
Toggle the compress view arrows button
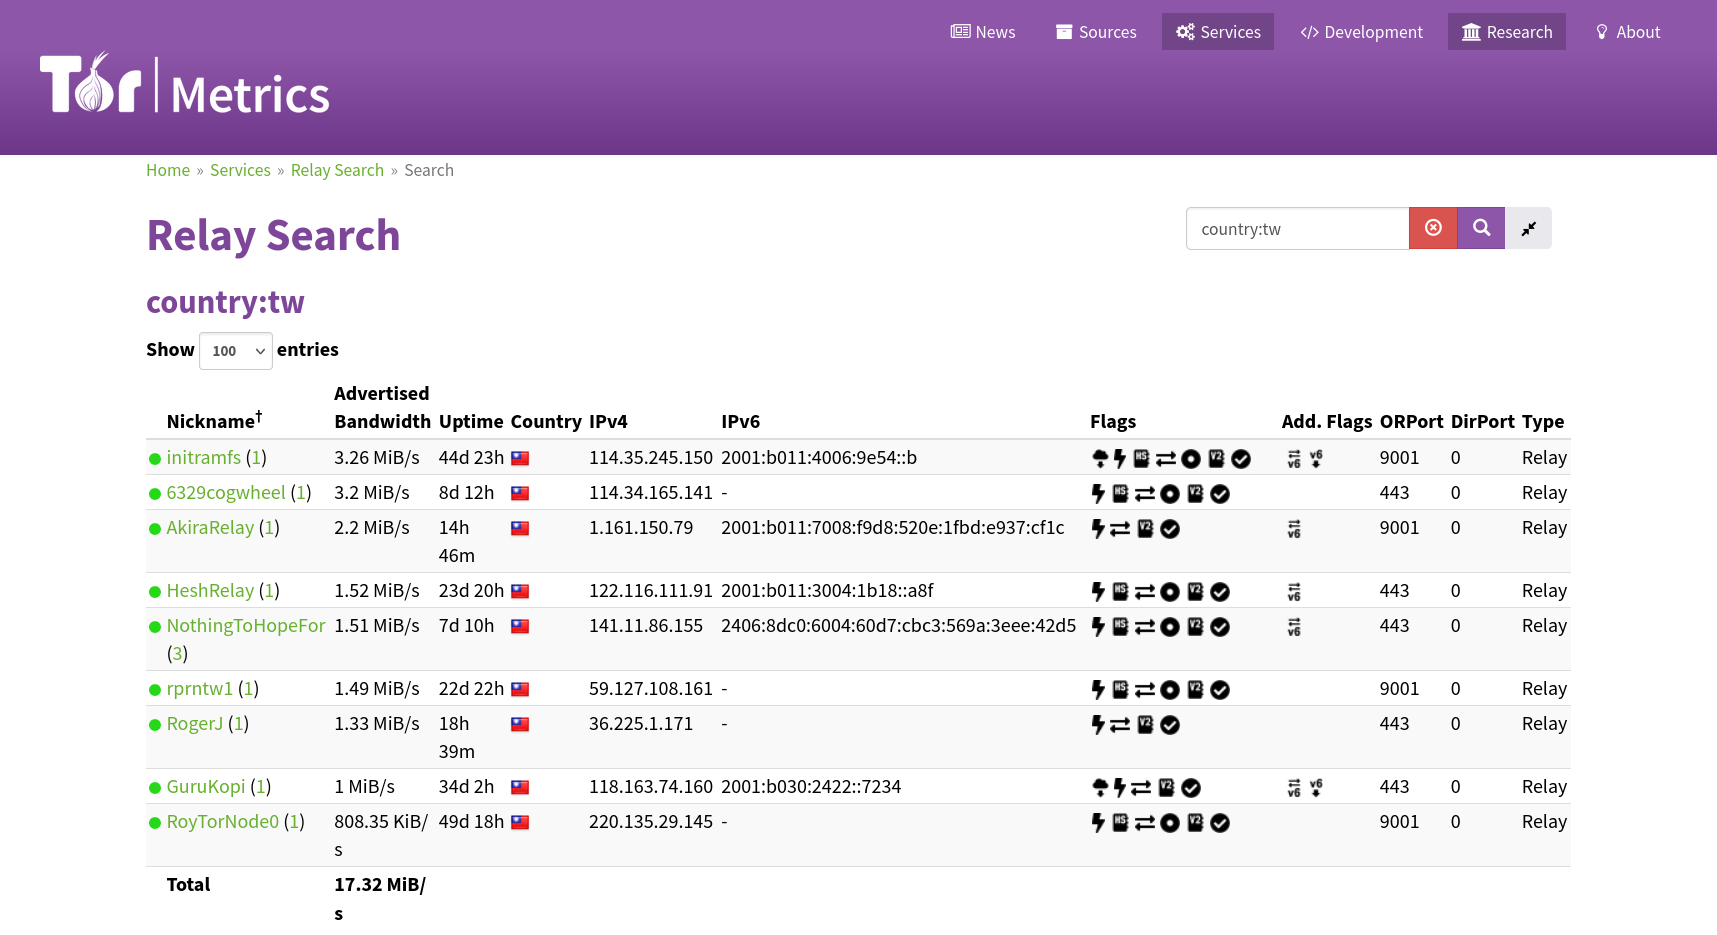1528,228
